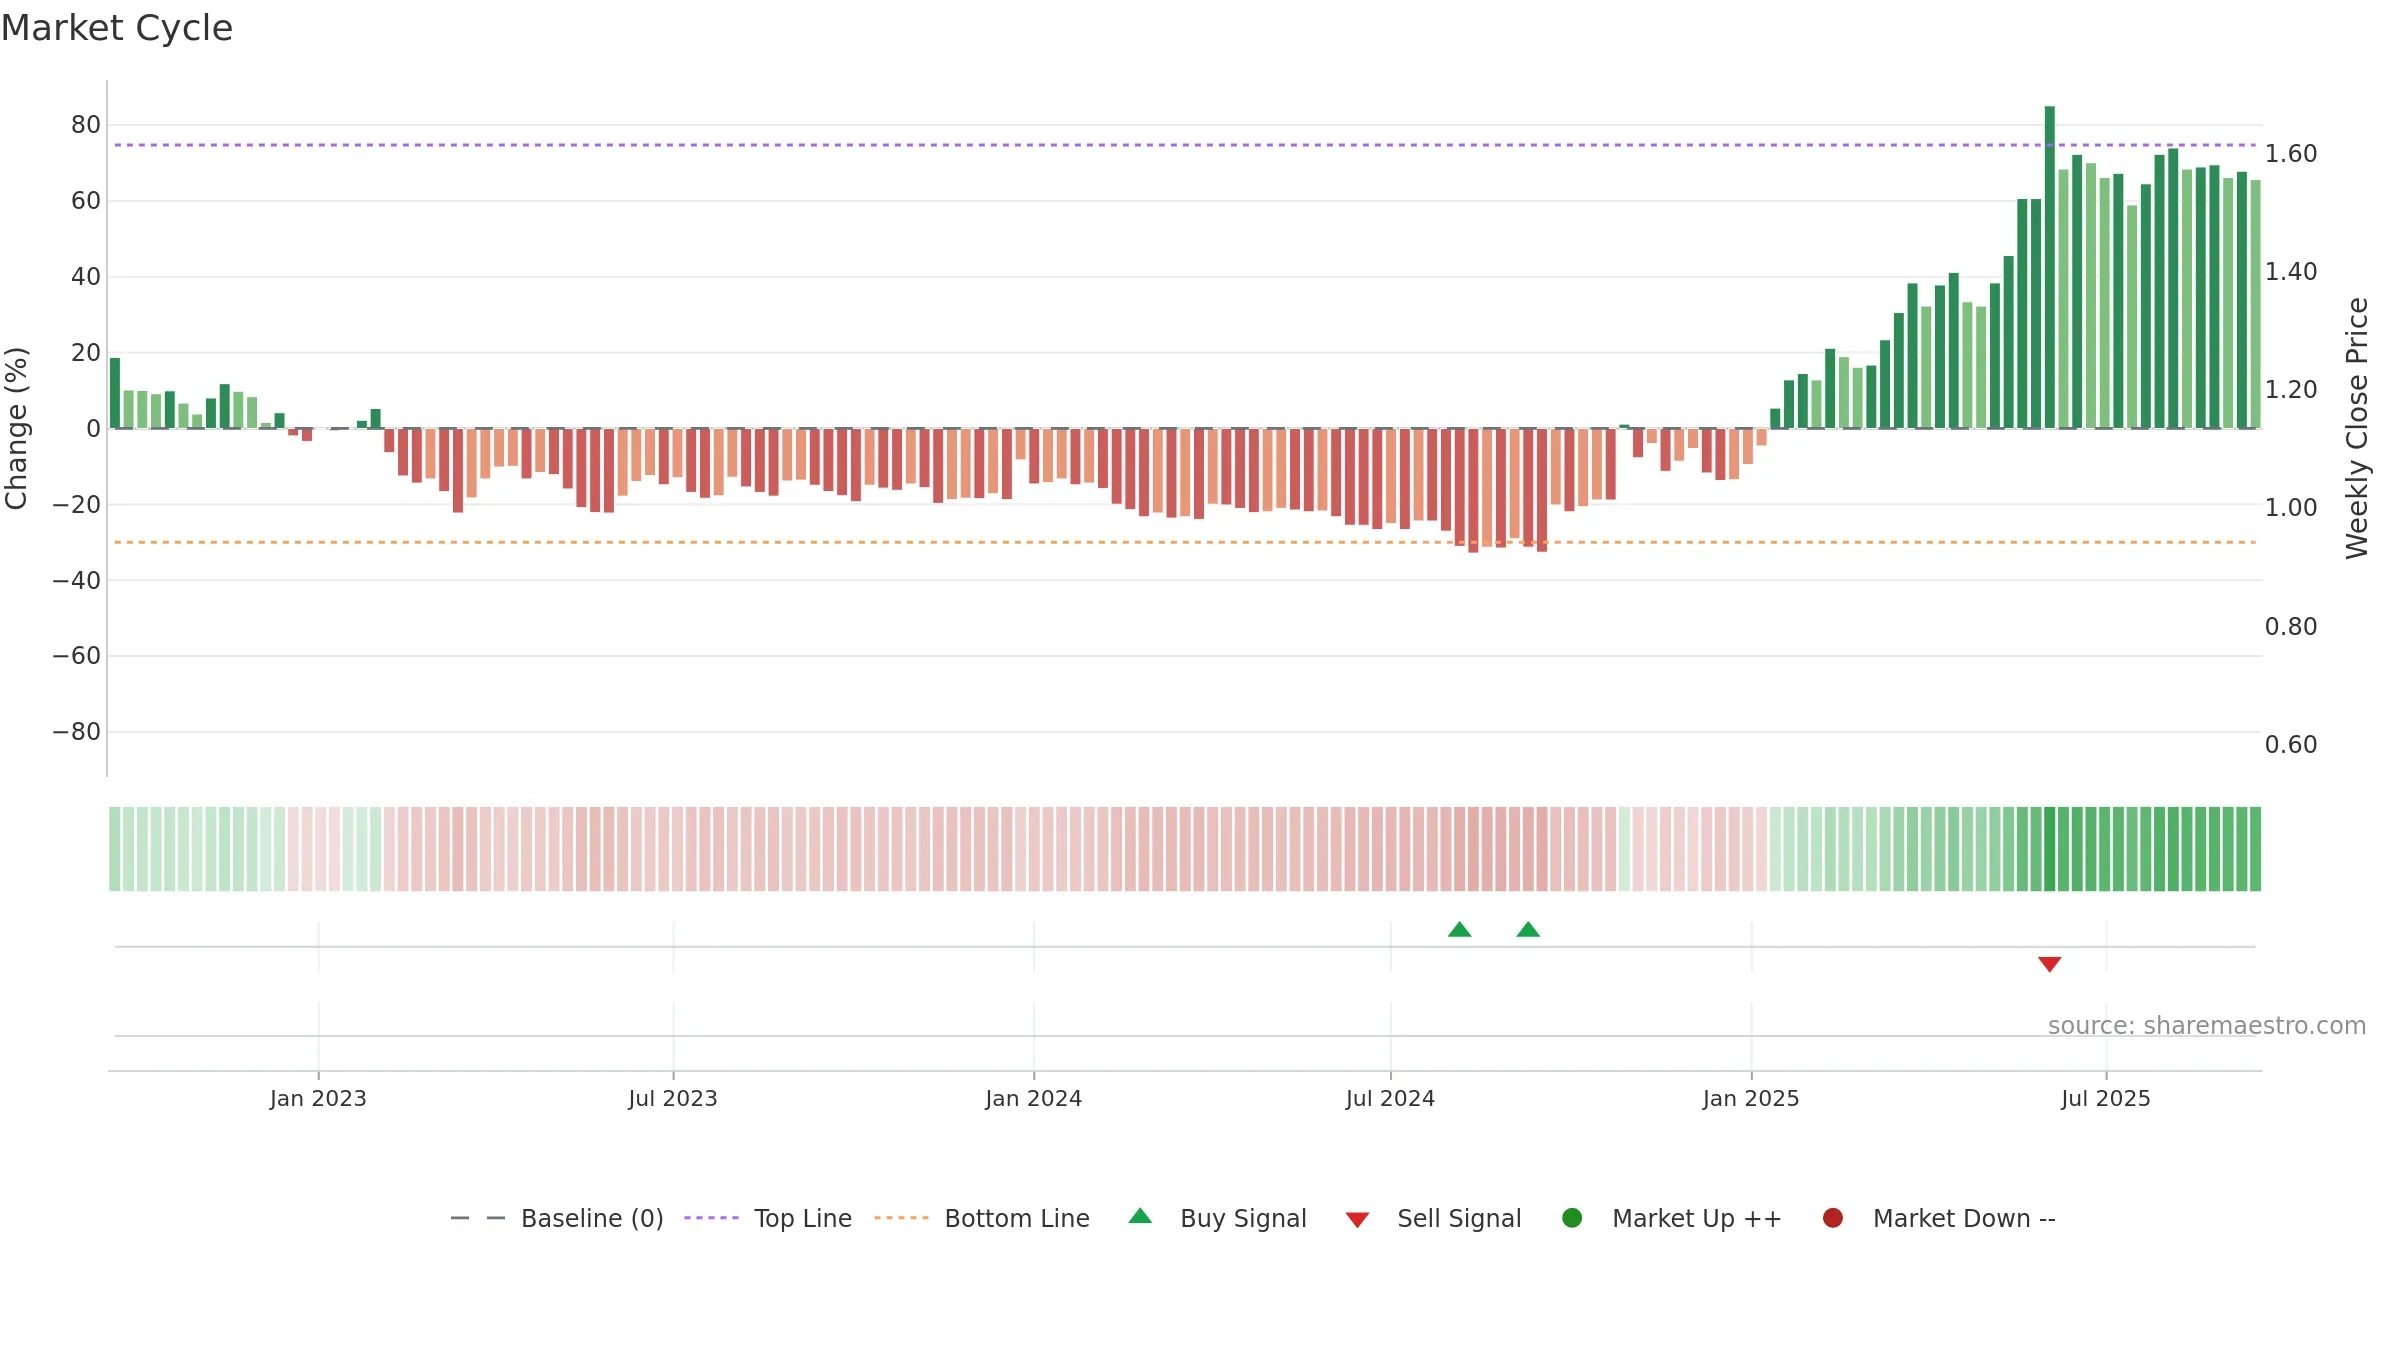Click the darkest green heat strip cell under peak bar
Viewport: 2400px width, 1350px height.
tap(2050, 849)
